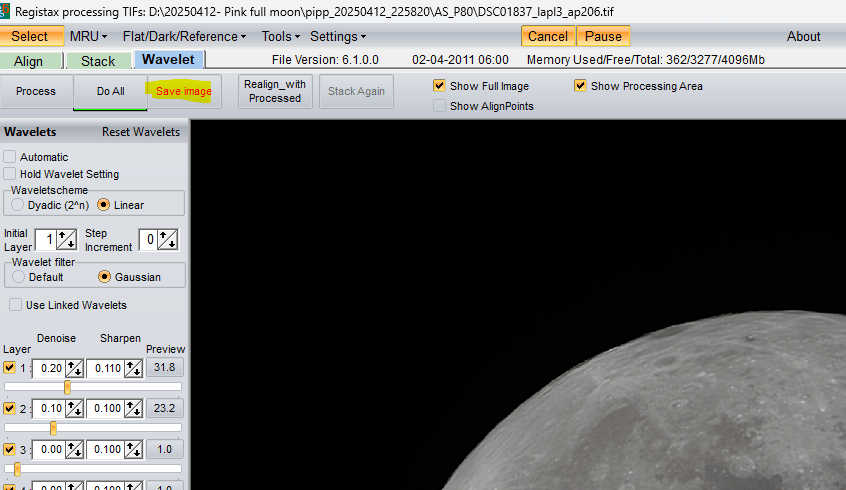Click the highlighted Save image button

(183, 91)
